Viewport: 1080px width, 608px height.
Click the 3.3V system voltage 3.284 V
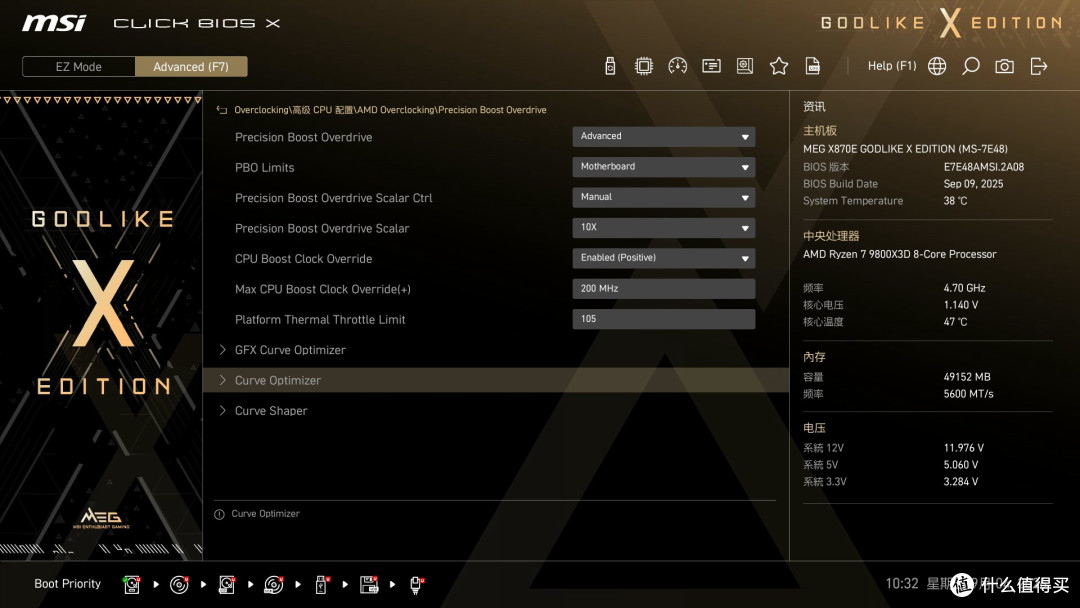tap(961, 482)
